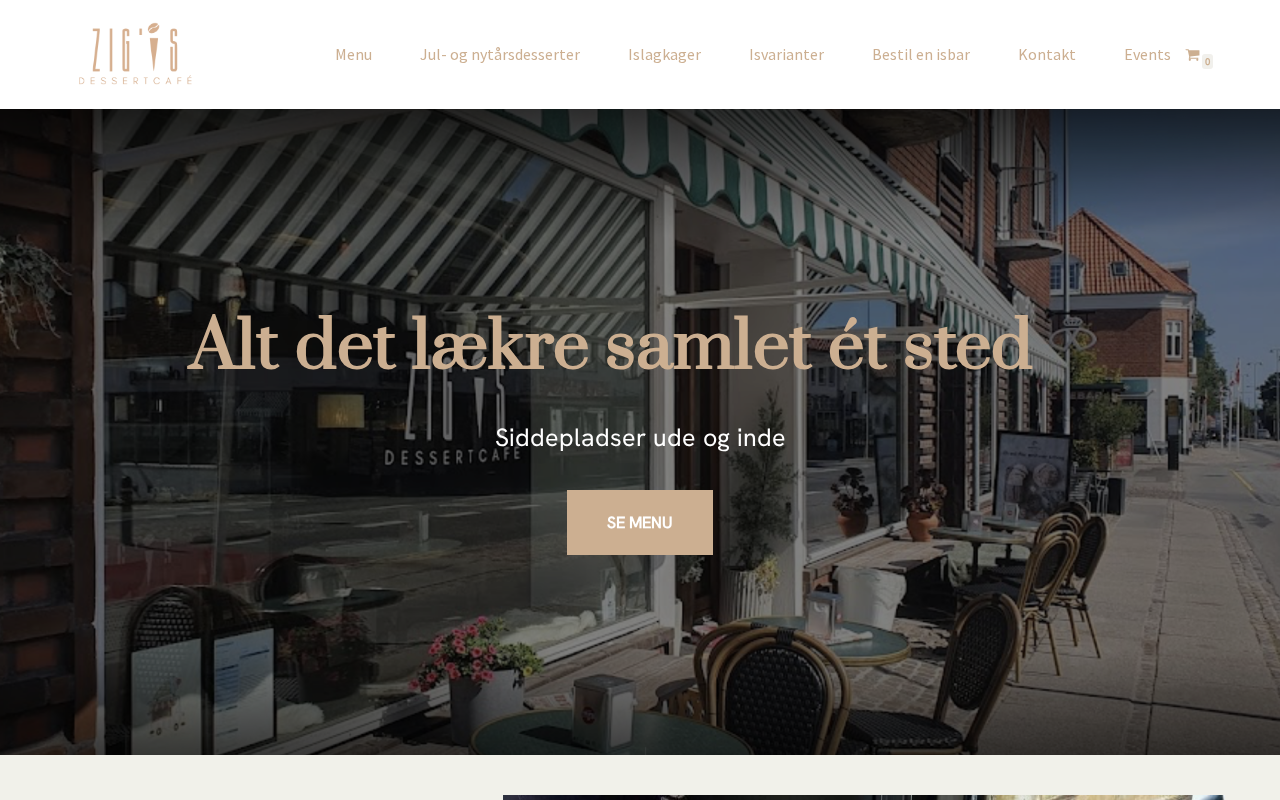Image resolution: width=1280 pixels, height=800 pixels.
Task: Select Isvarianter in the navigation bar
Action: click(x=786, y=55)
